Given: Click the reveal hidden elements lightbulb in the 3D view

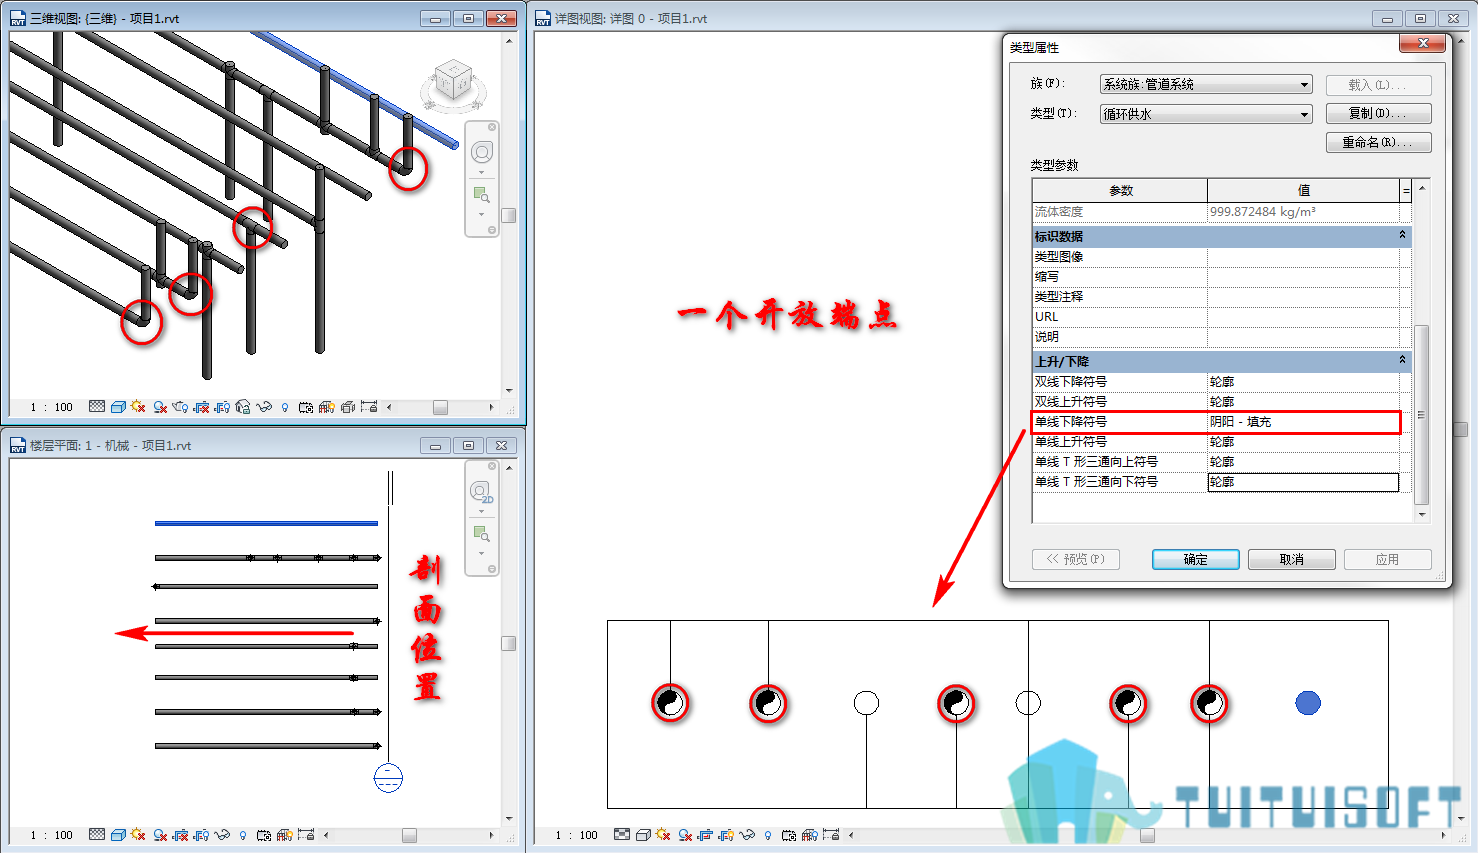Looking at the screenshot, I should click(x=285, y=407).
